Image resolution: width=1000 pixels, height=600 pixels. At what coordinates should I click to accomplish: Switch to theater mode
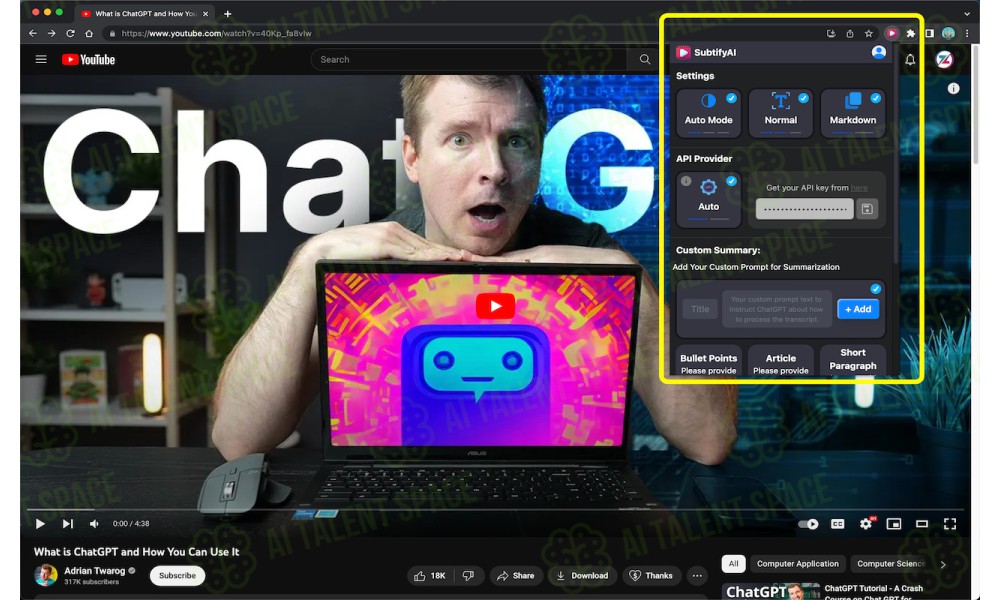(922, 523)
